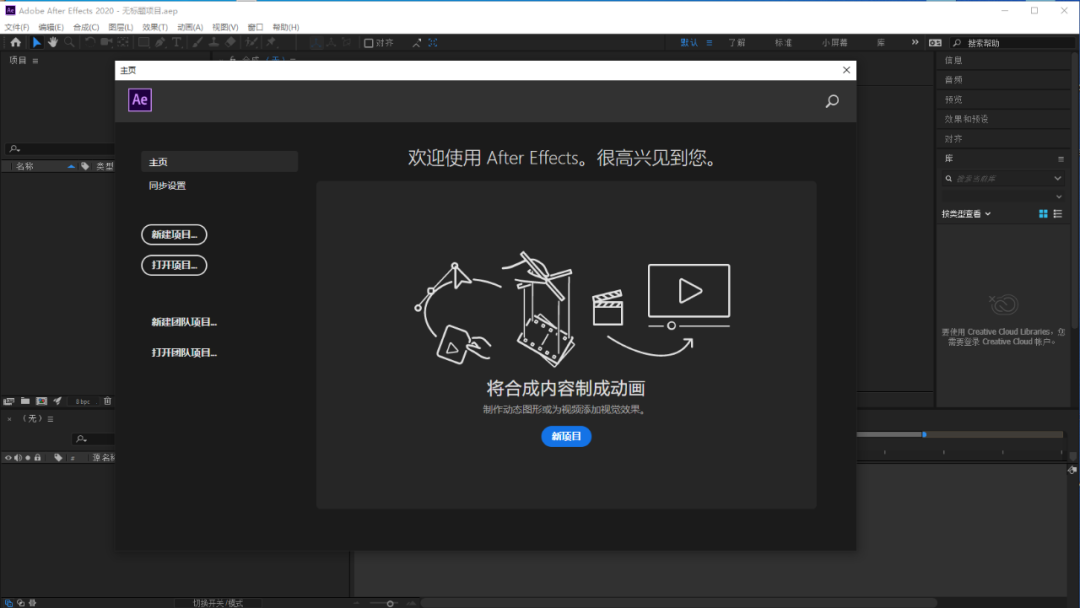The image size is (1080, 608).
Task: Click the project panel search field
Action: point(59,149)
